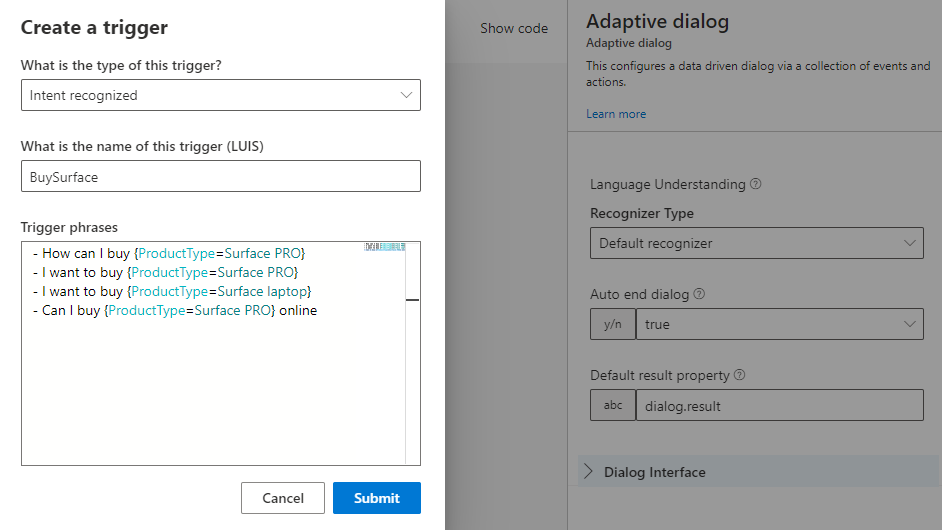Open the trigger type dropdown showing Intent recognized

point(220,95)
